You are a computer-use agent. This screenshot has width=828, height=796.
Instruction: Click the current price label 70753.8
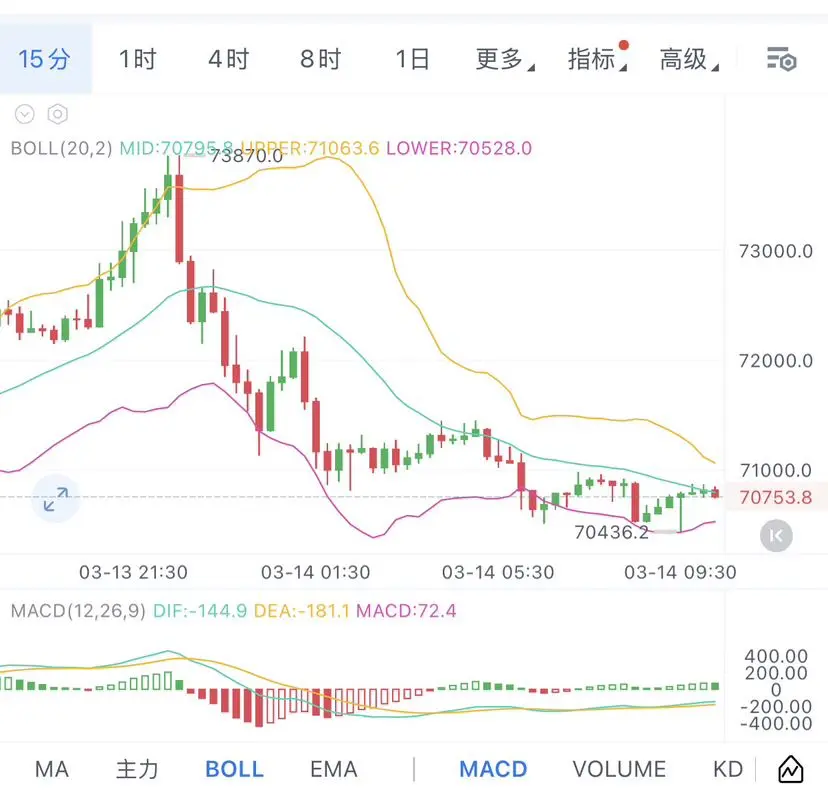[x=776, y=497]
